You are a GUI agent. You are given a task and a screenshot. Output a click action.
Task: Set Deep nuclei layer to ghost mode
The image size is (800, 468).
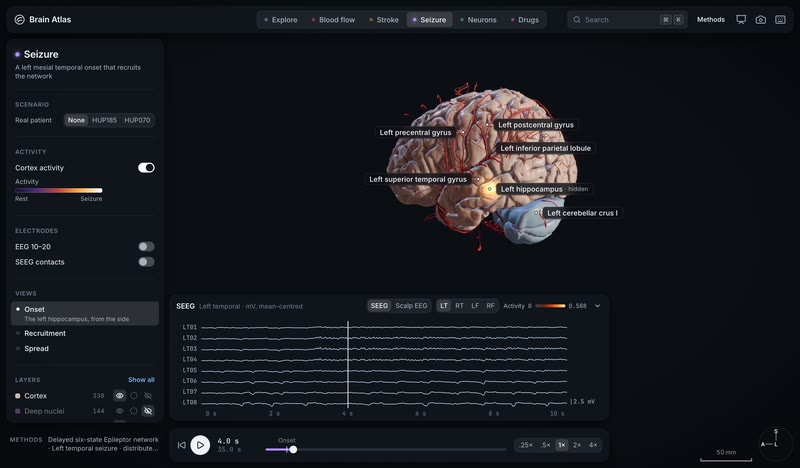pos(134,411)
